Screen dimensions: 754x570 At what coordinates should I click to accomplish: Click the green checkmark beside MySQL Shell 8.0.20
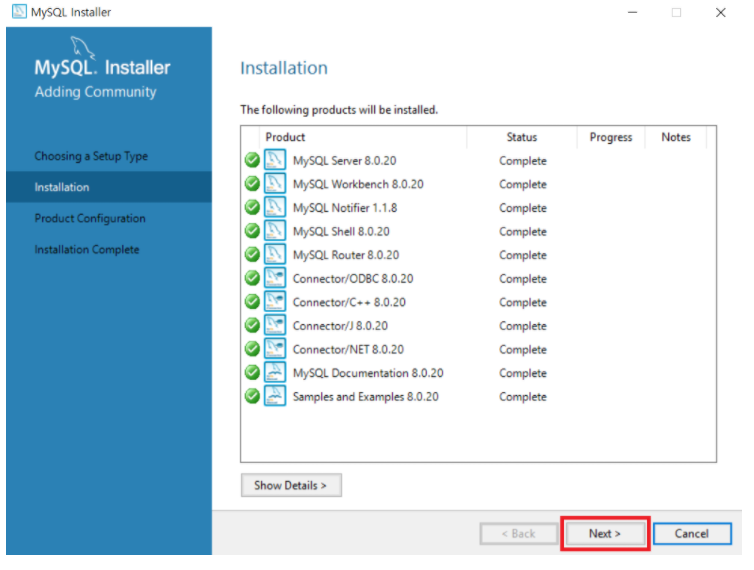(252, 231)
